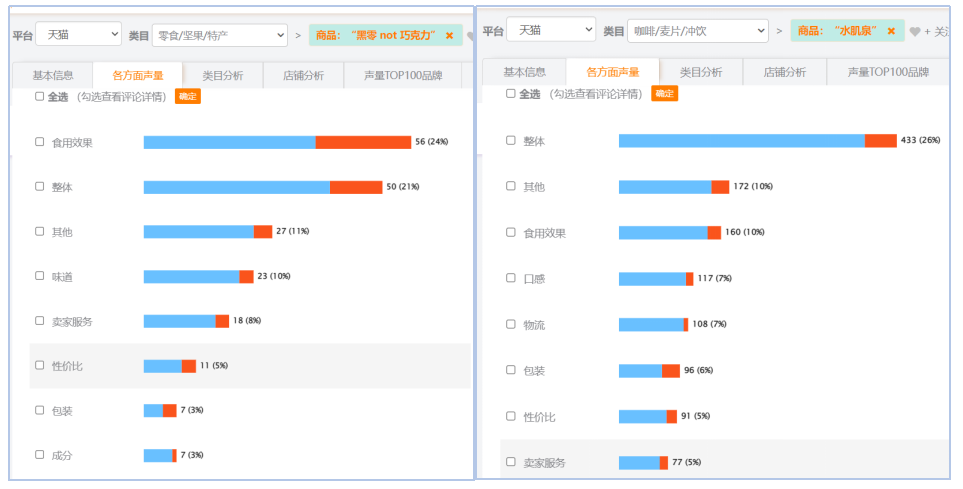Tick left panel 其他 checkbox

40,231
